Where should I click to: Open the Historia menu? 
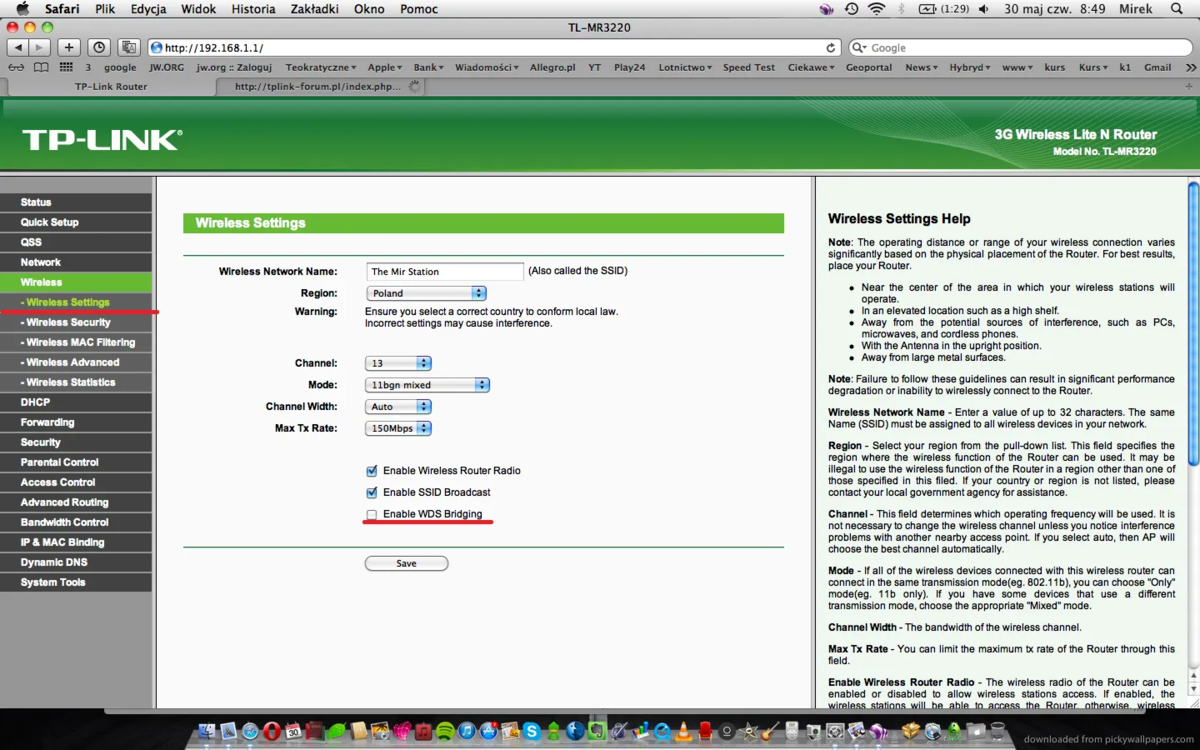point(253,9)
